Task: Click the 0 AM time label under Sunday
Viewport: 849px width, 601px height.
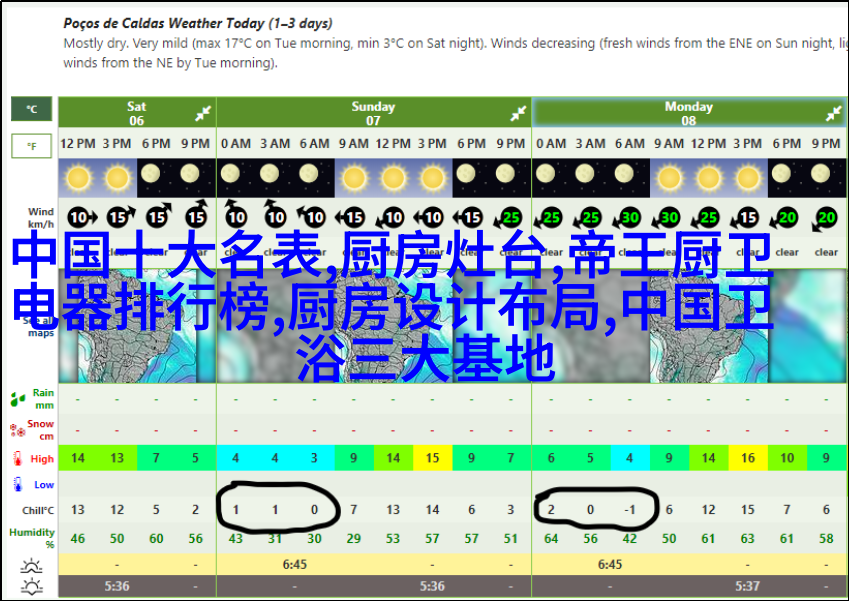Action: click(236, 143)
